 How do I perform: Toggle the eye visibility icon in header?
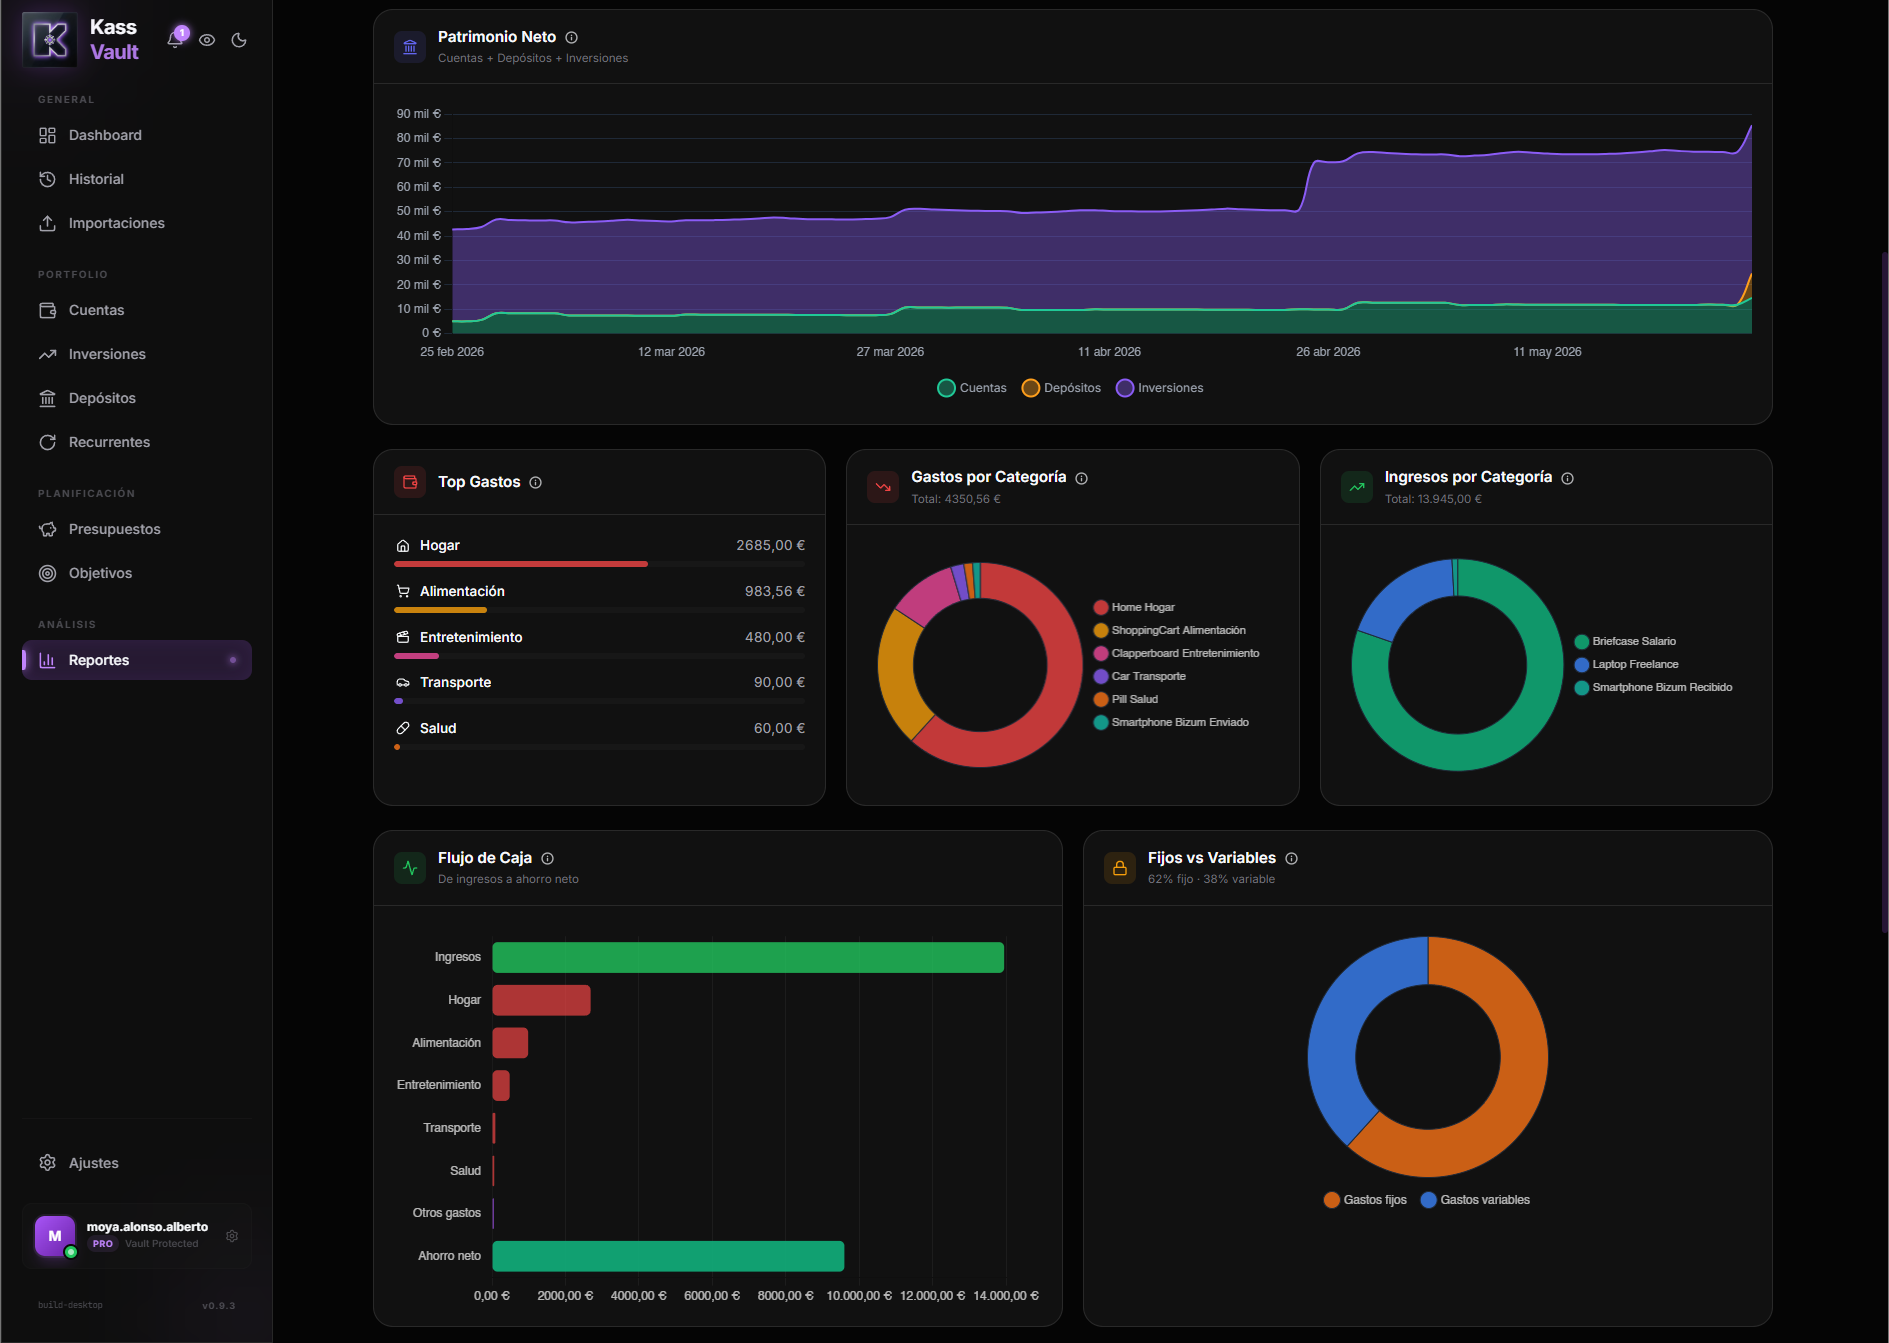(207, 40)
